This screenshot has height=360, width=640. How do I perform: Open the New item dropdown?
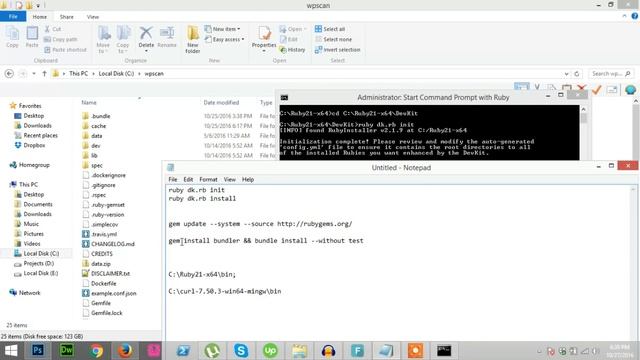(x=222, y=29)
